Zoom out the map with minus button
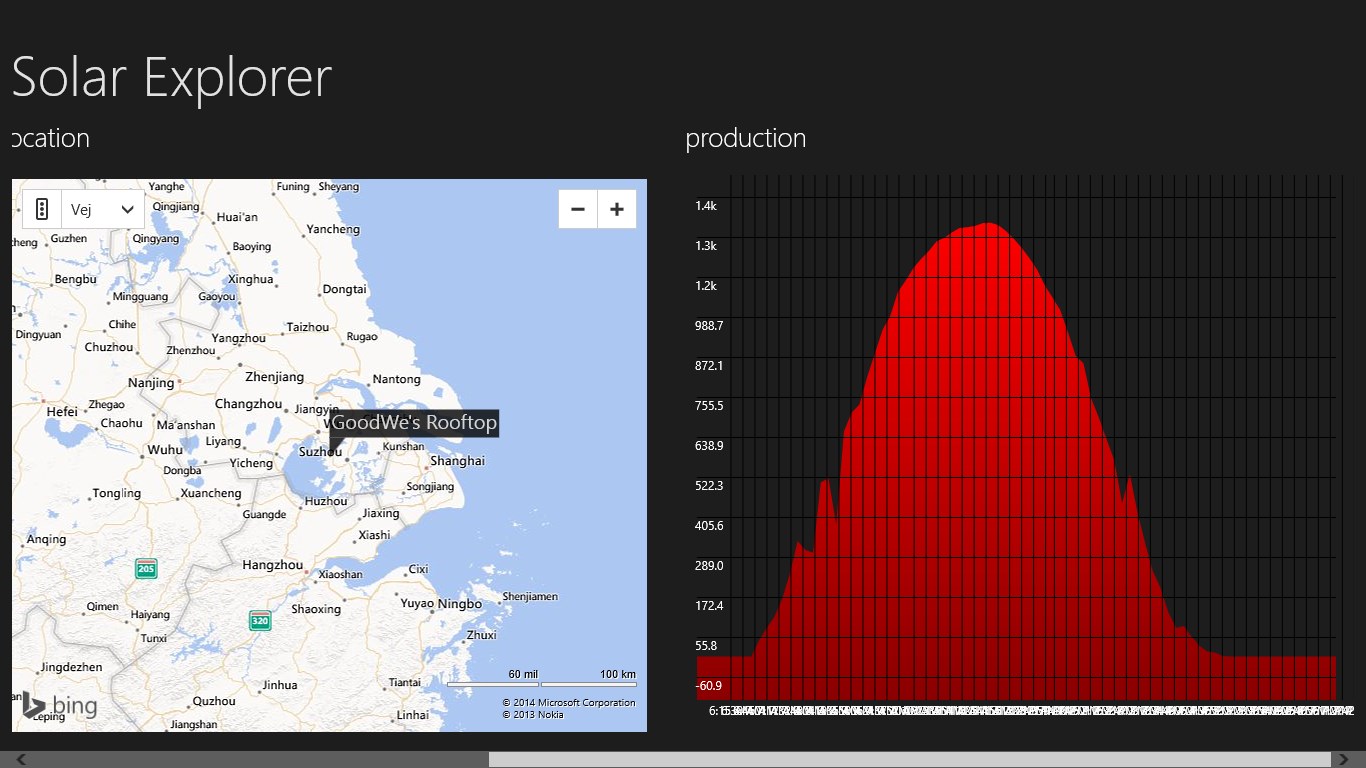 tap(578, 209)
